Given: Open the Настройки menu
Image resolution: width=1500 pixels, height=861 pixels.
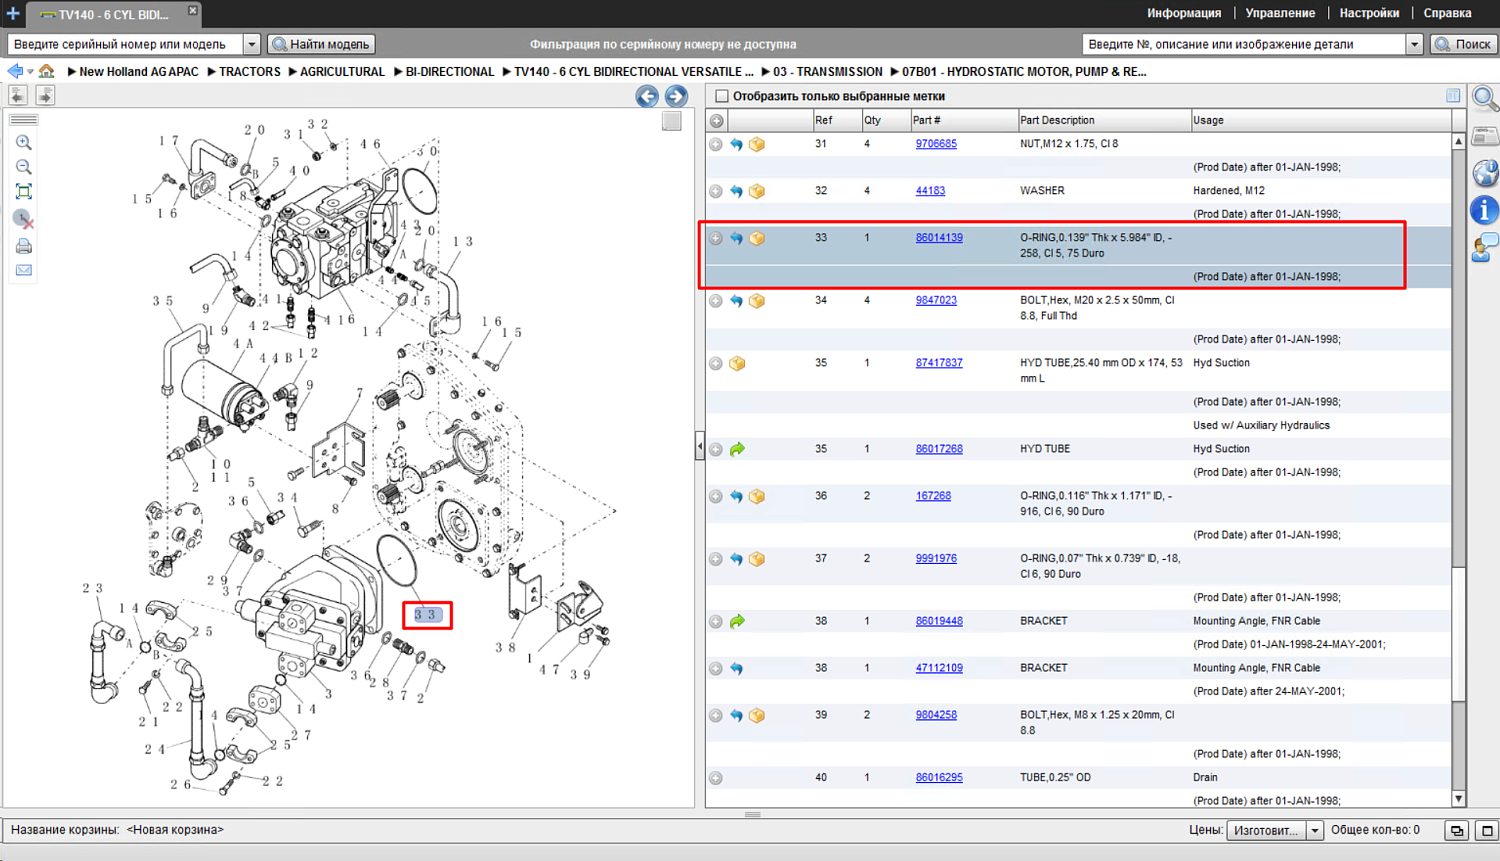Looking at the screenshot, I should (x=1369, y=13).
